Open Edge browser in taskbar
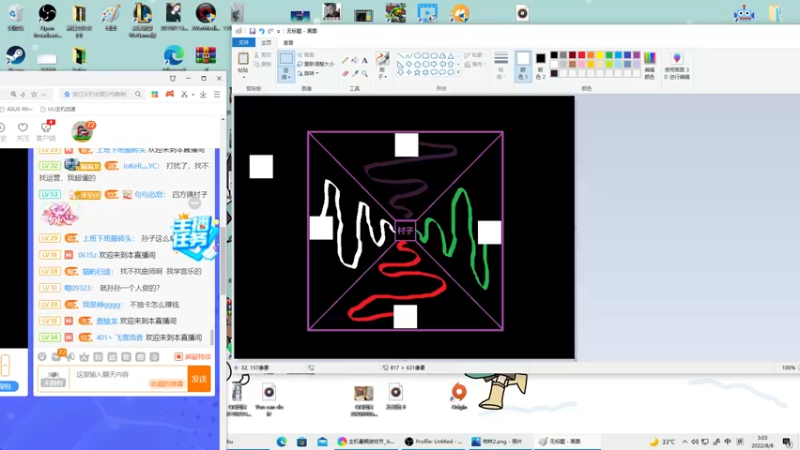This screenshot has width=800, height=450. [x=281, y=441]
